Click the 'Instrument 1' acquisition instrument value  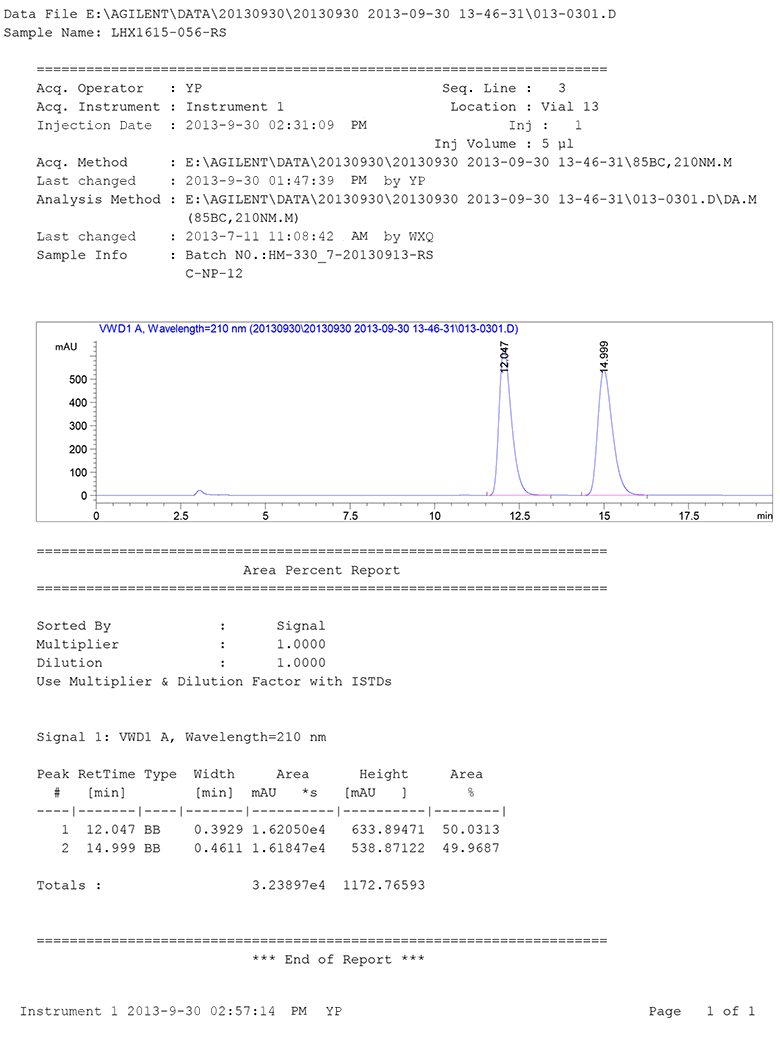(x=234, y=106)
